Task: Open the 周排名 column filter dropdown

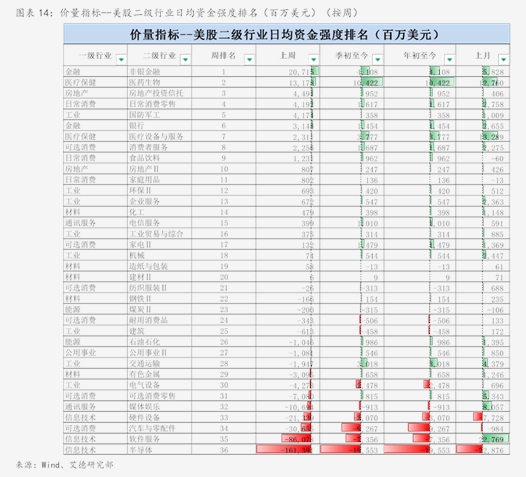Action: coord(249,60)
